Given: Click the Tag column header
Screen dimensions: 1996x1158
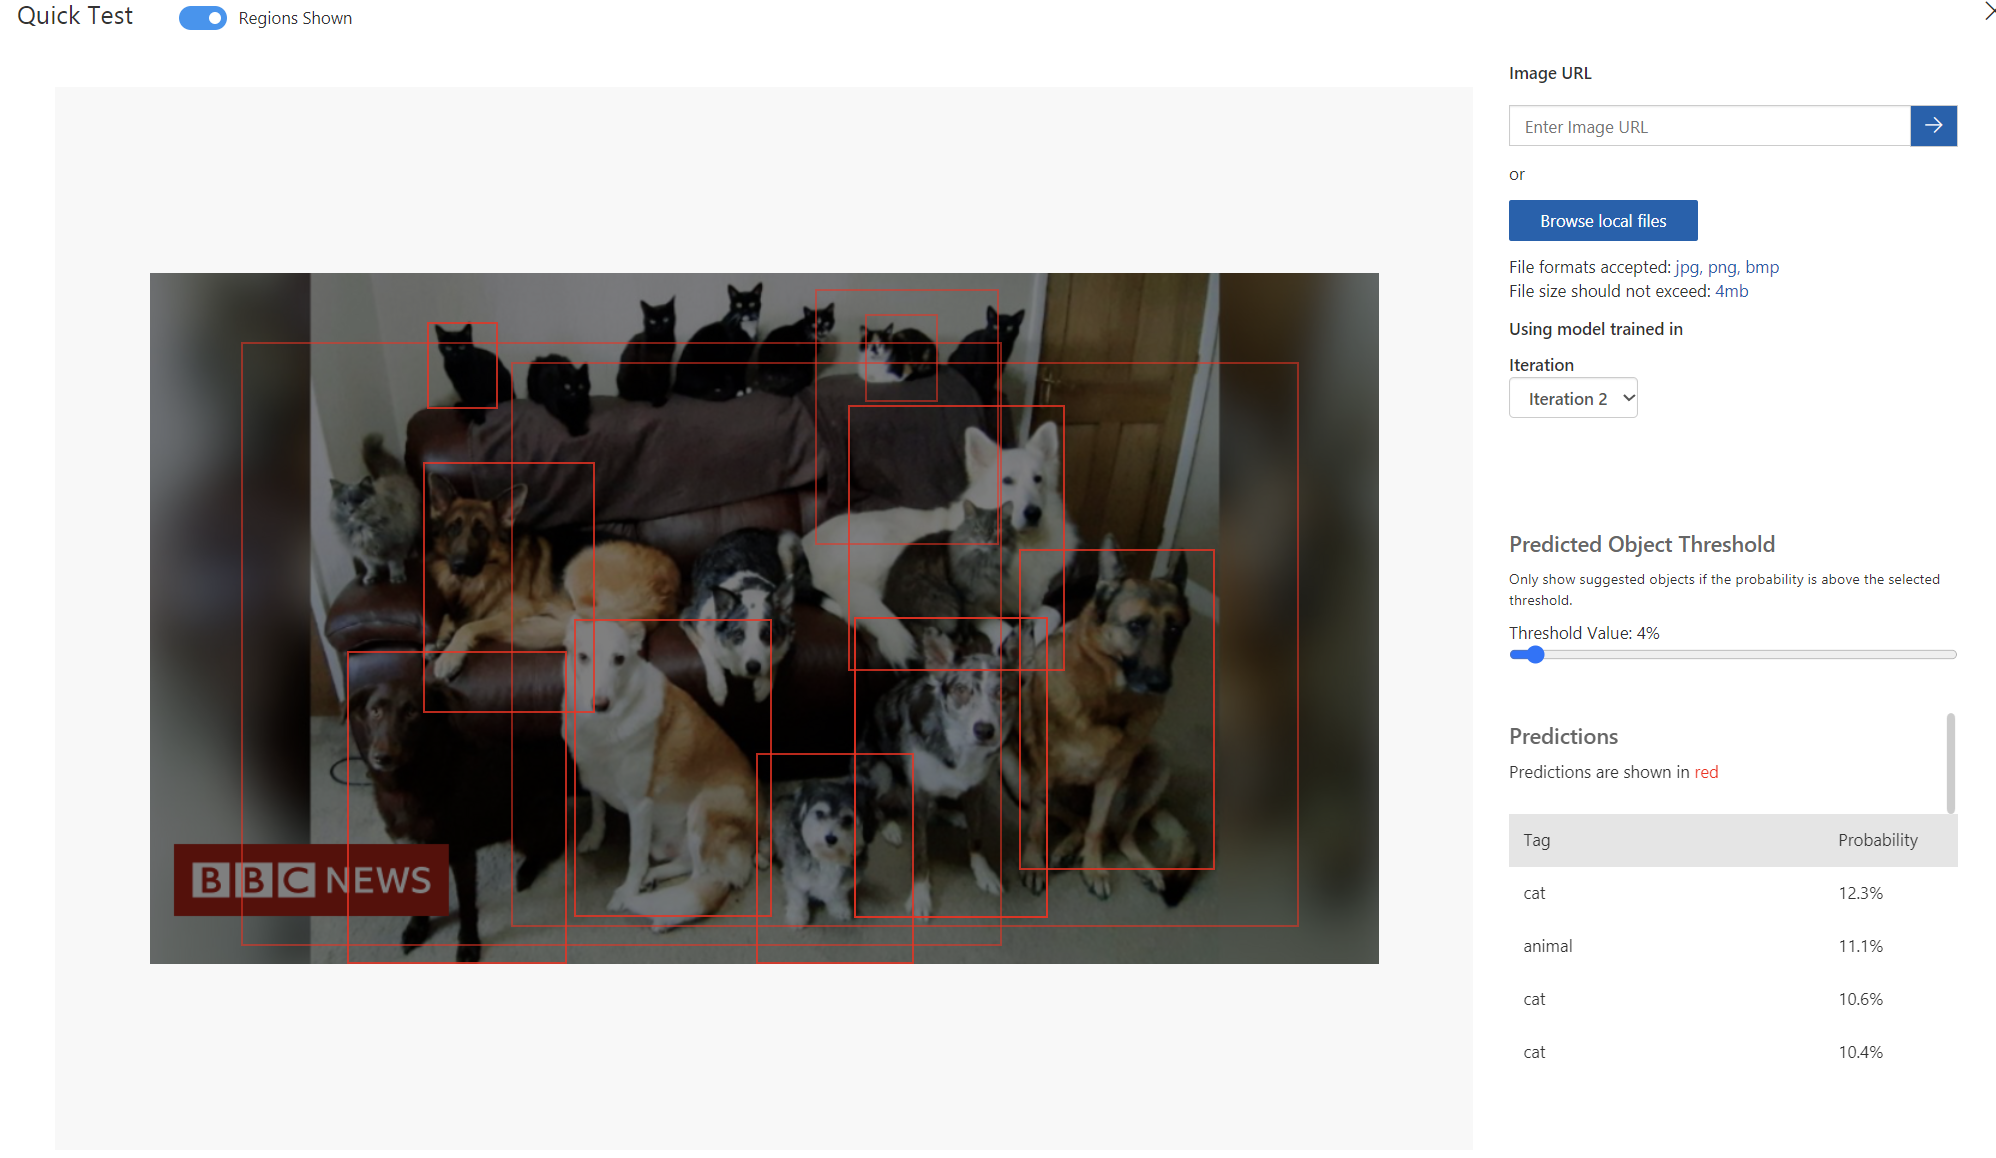Looking at the screenshot, I should [1536, 840].
